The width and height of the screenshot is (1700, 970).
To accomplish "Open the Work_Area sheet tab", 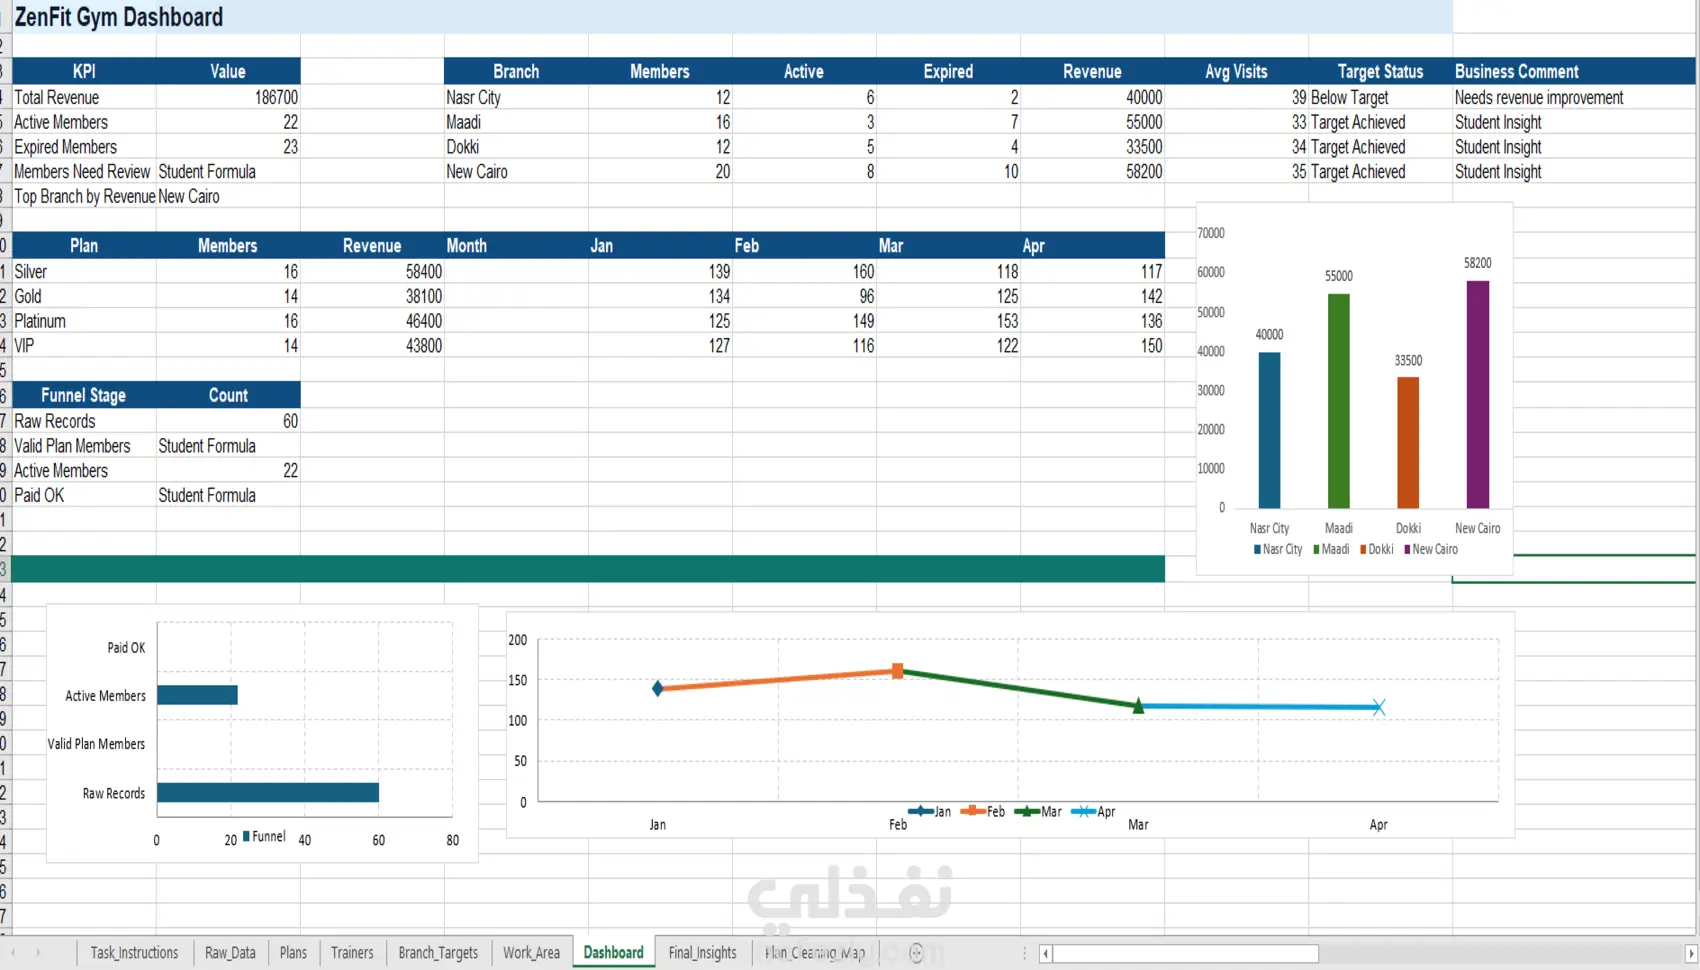I will [531, 953].
